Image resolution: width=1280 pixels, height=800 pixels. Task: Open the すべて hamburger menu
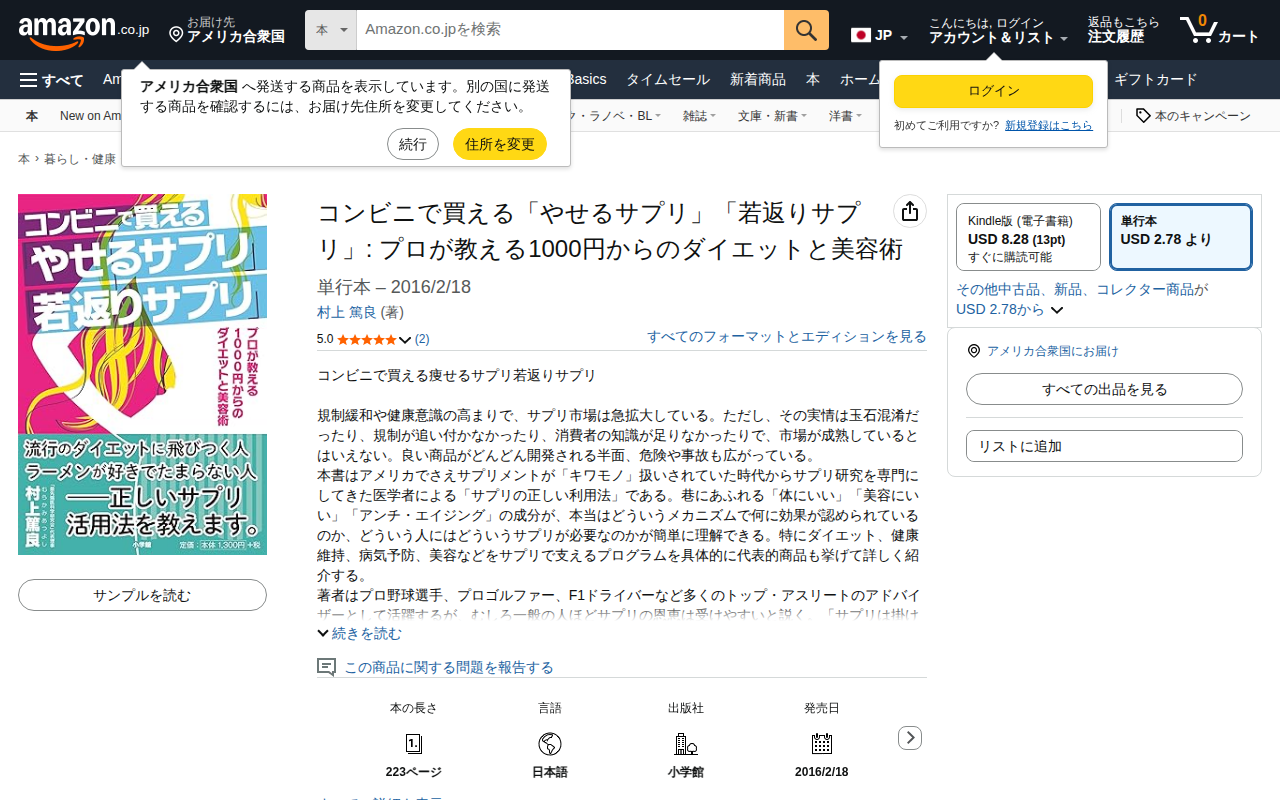point(52,80)
